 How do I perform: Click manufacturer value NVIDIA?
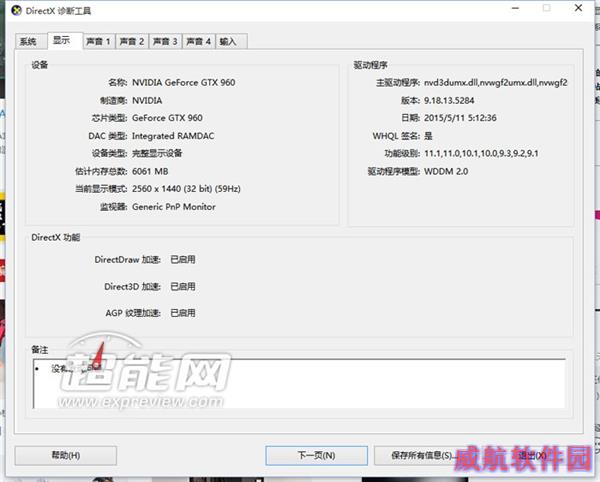tap(147, 100)
